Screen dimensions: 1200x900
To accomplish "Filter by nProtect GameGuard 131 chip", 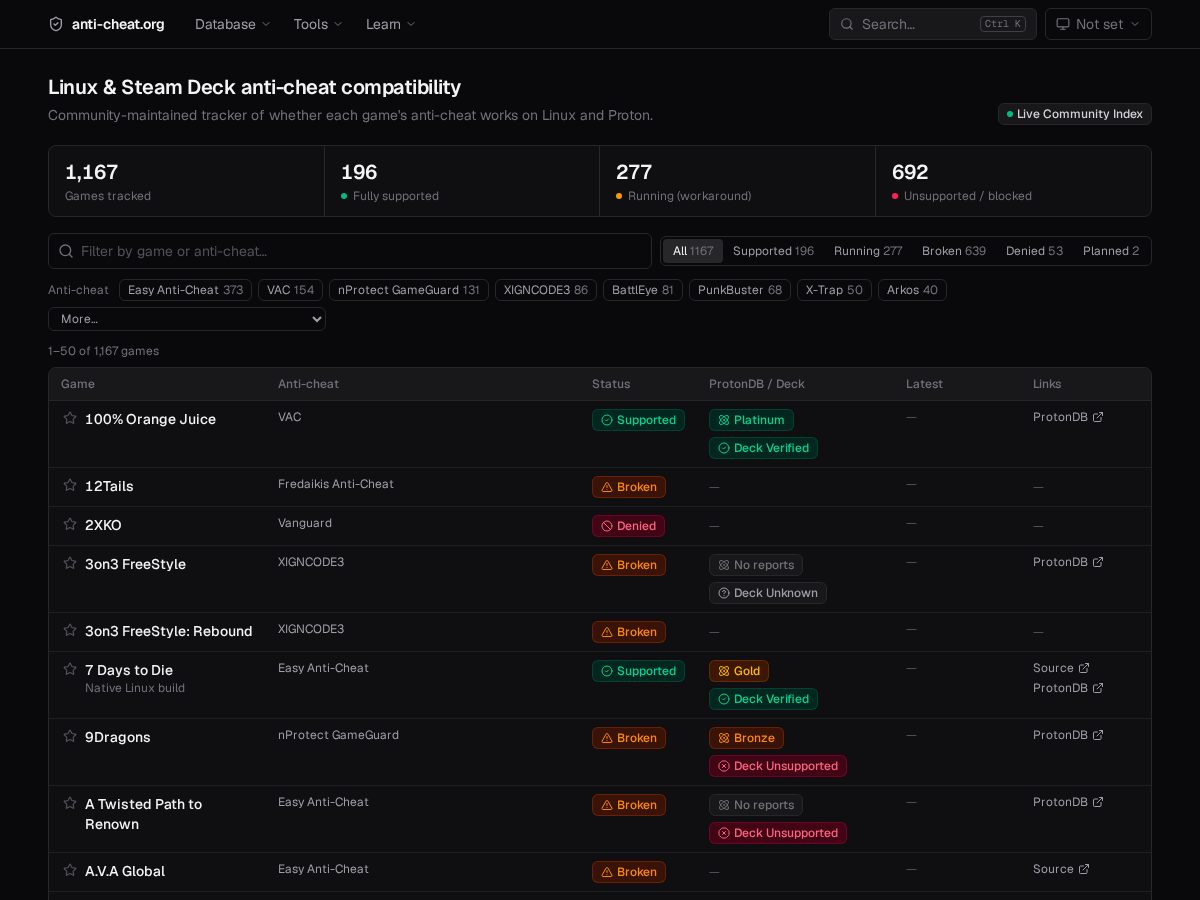I will (409, 290).
